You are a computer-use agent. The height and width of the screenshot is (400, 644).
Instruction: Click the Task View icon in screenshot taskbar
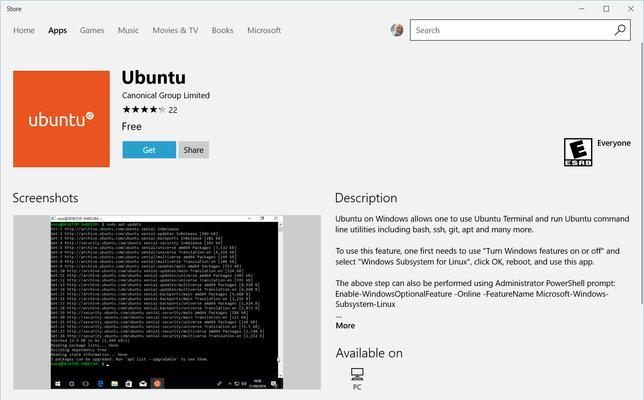coord(86,384)
